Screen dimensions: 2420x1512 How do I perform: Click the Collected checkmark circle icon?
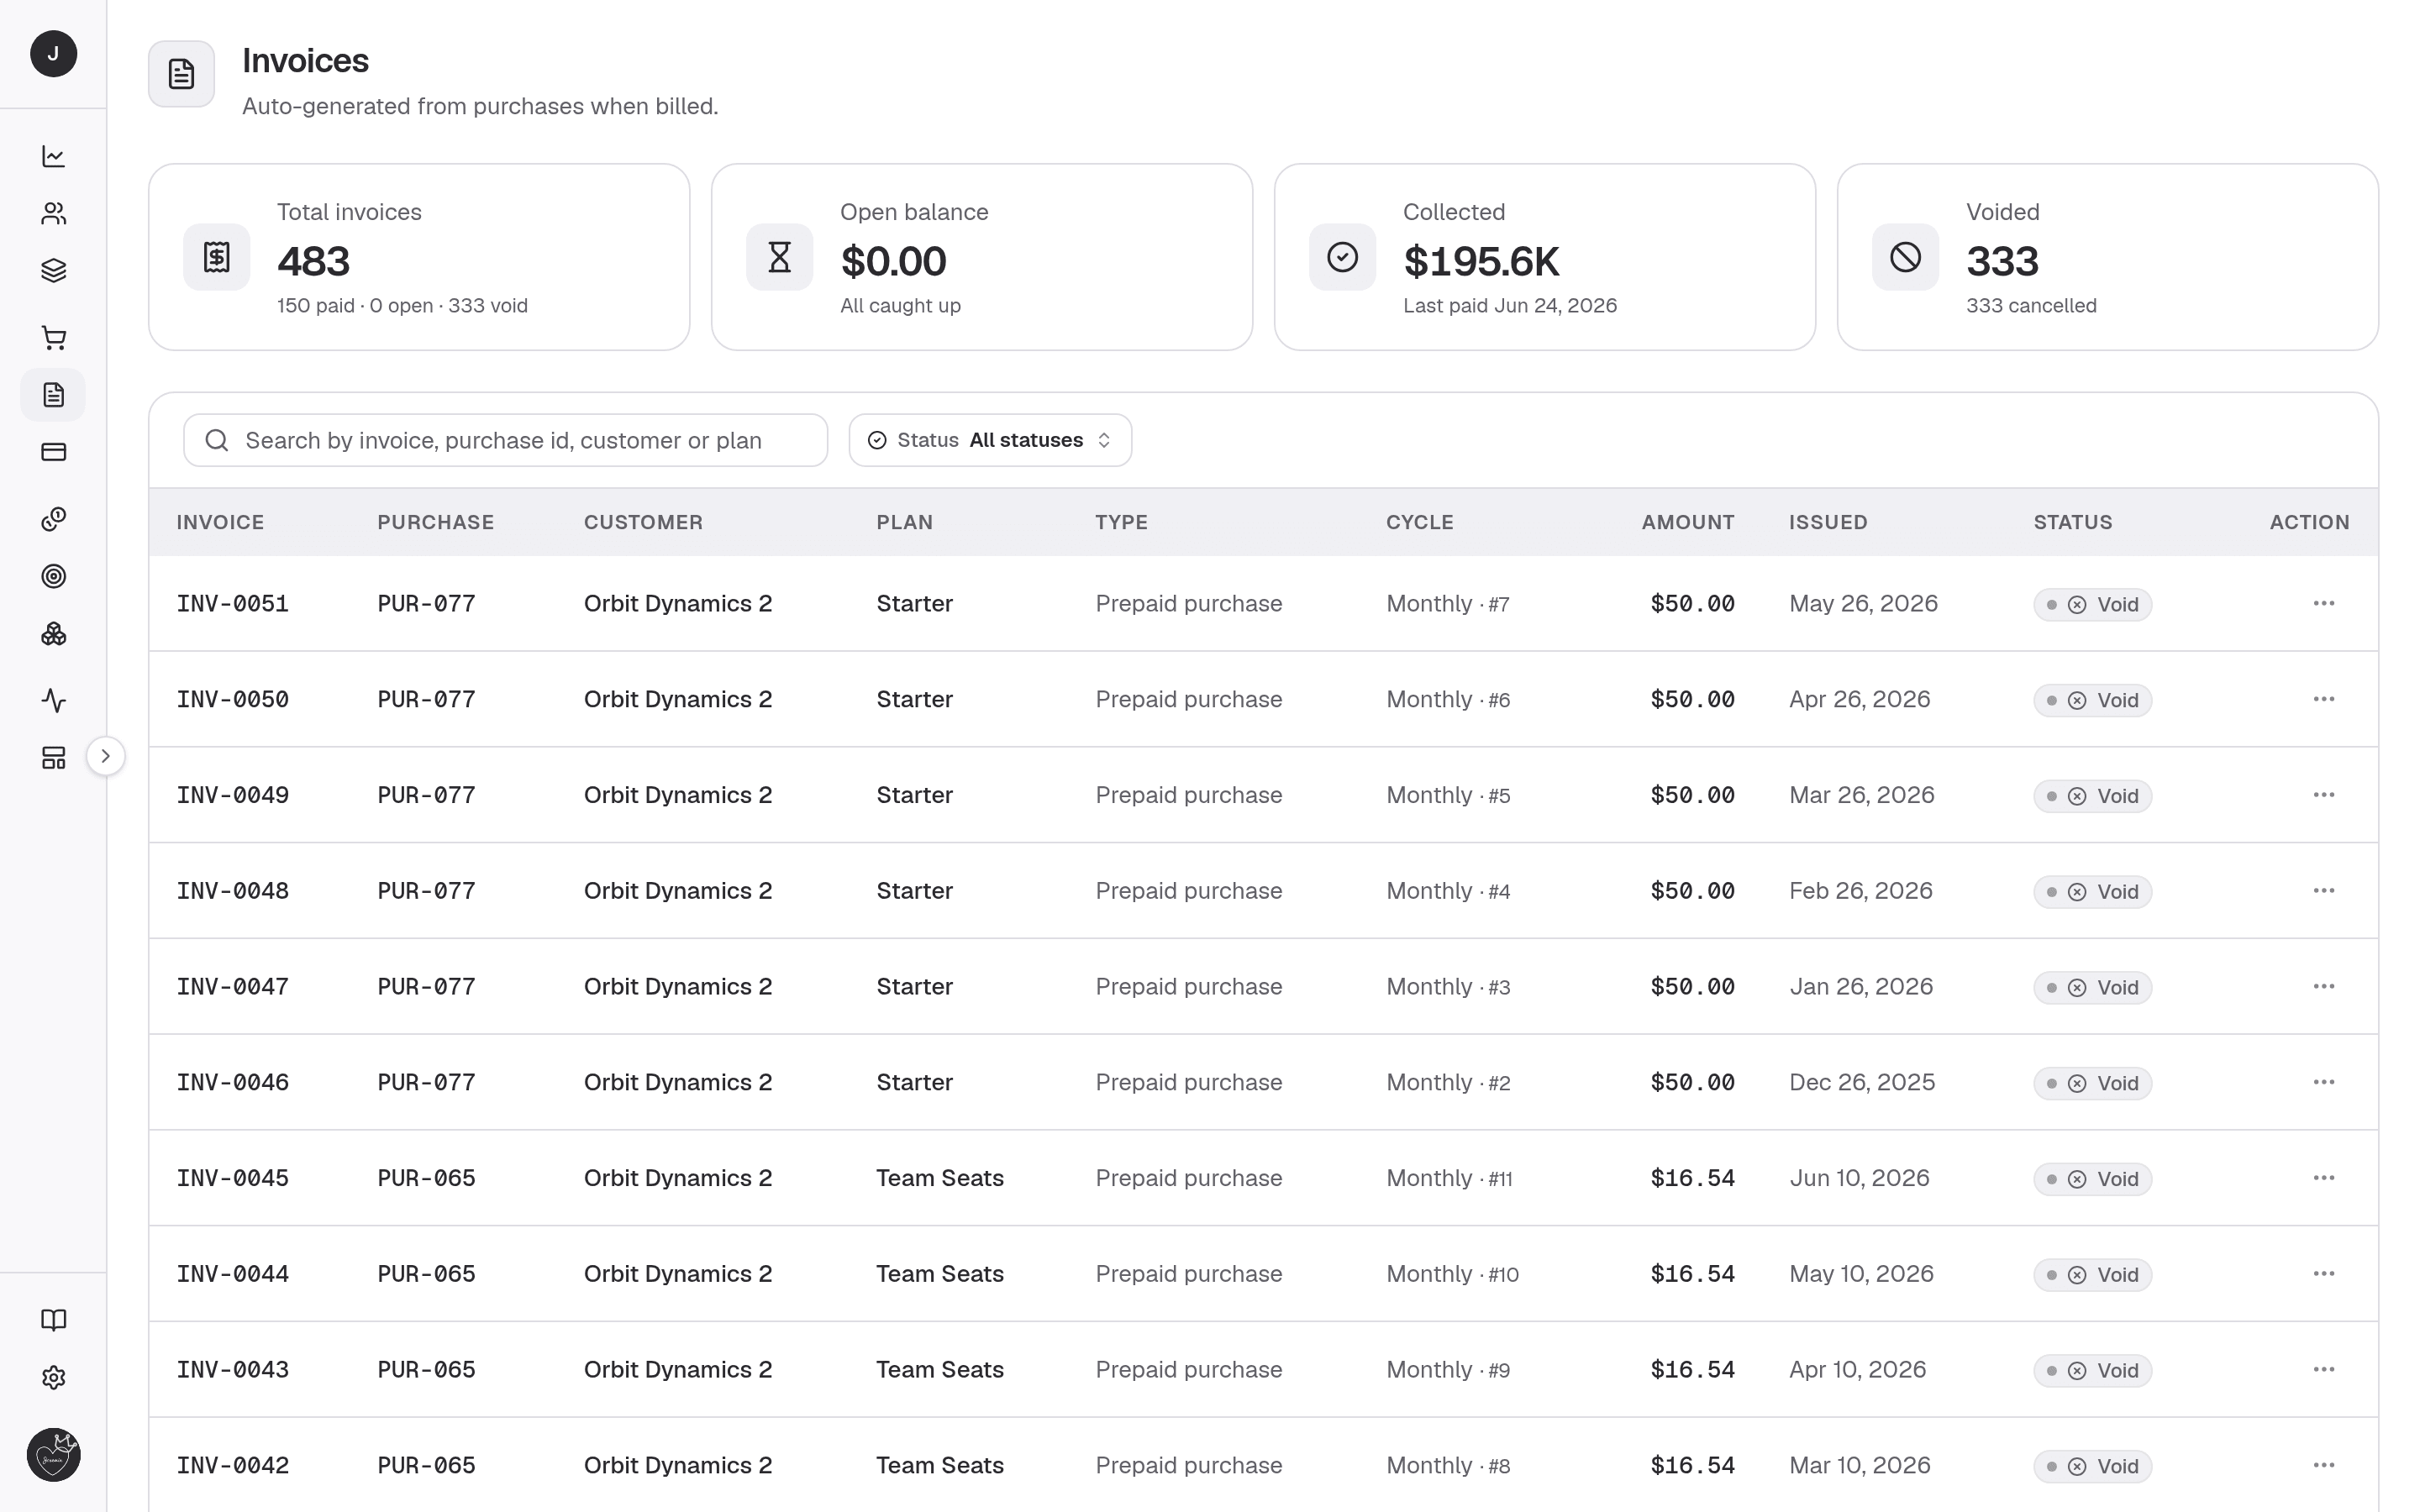pyautogui.click(x=1342, y=257)
